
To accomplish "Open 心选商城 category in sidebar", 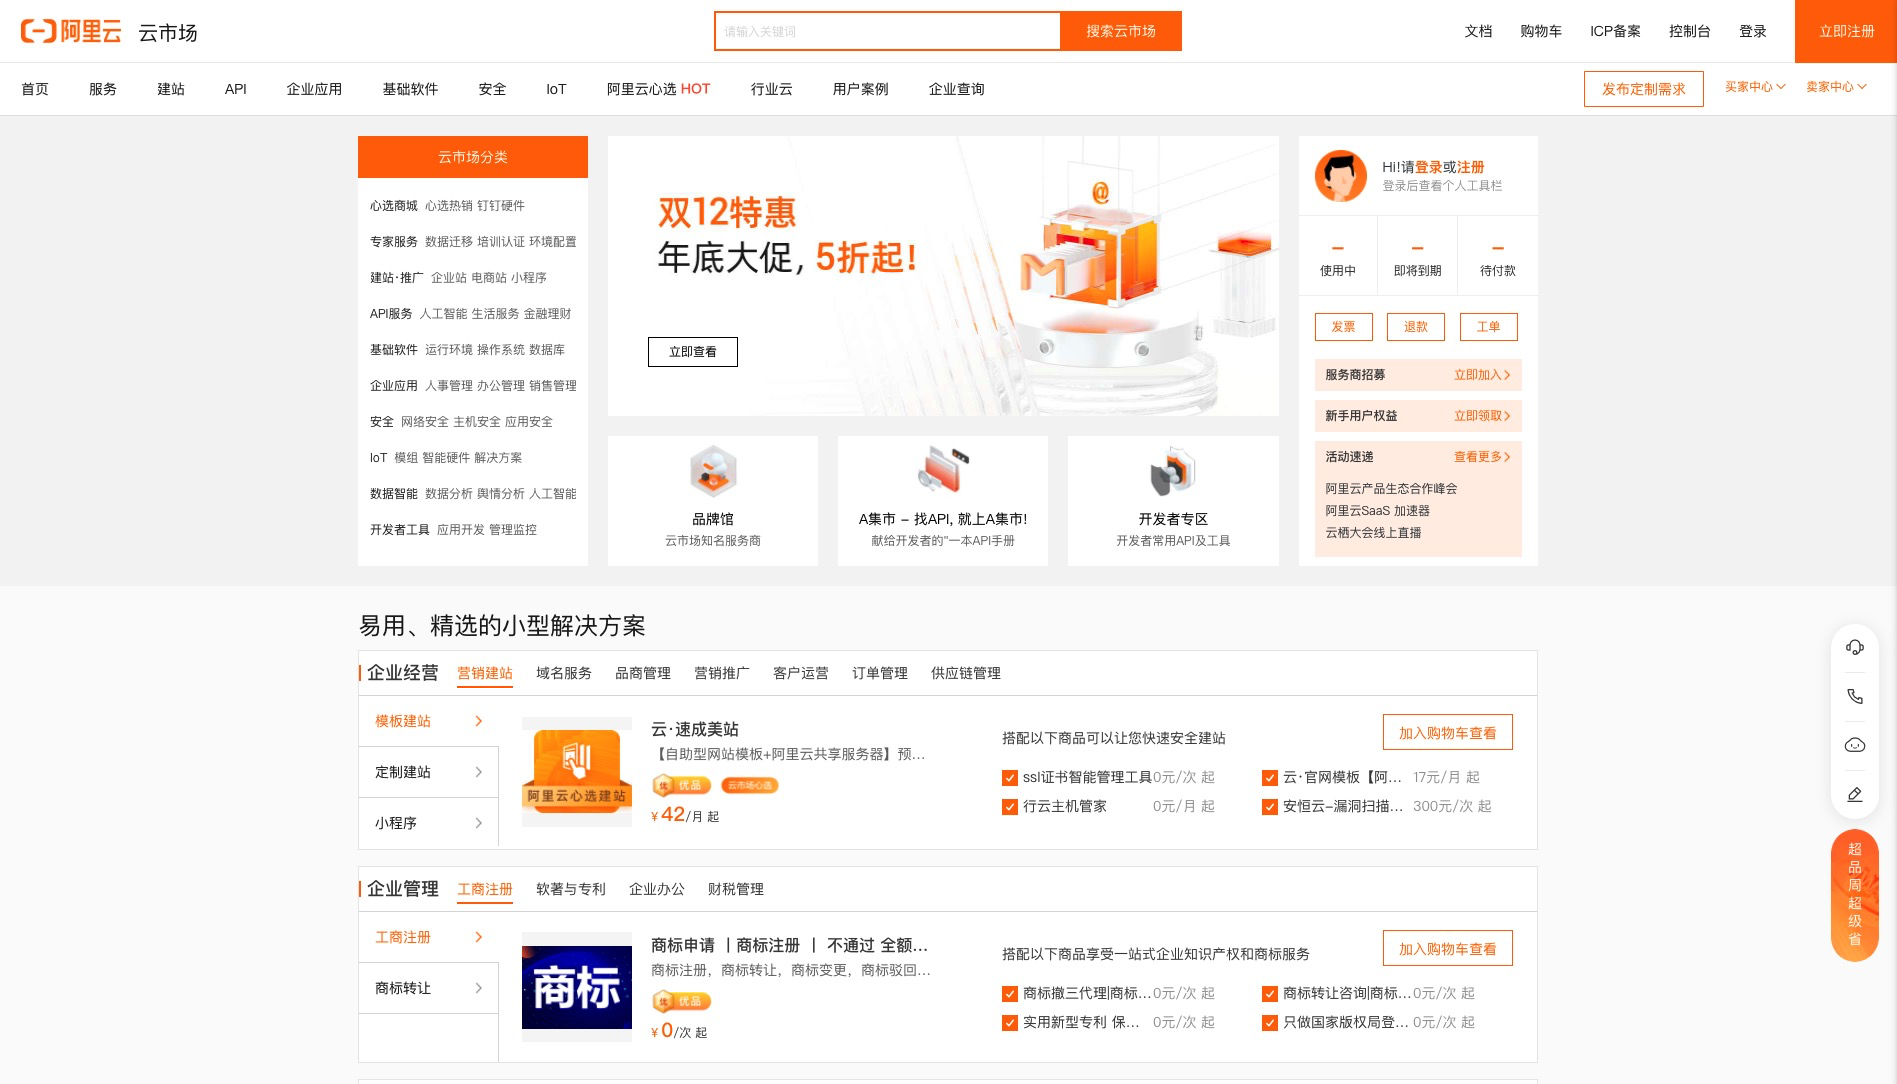I will (x=394, y=206).
